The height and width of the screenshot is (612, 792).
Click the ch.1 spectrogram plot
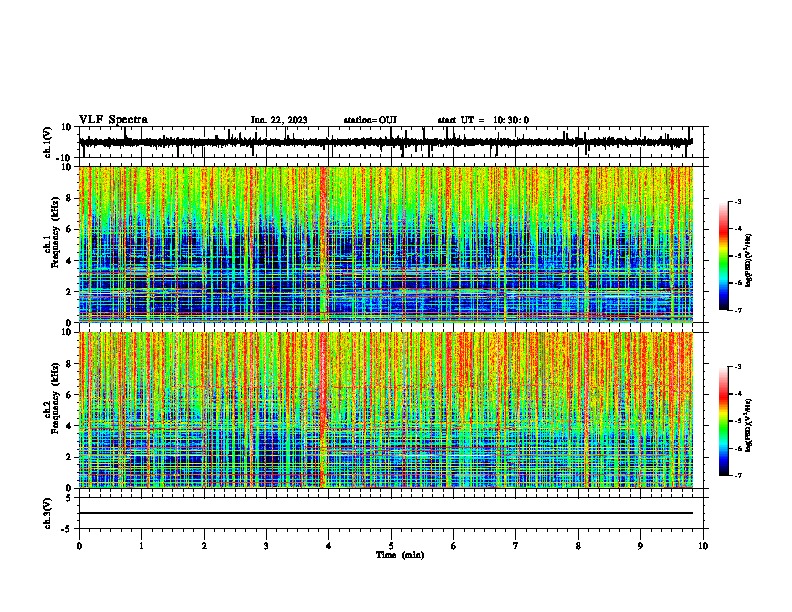(386, 244)
